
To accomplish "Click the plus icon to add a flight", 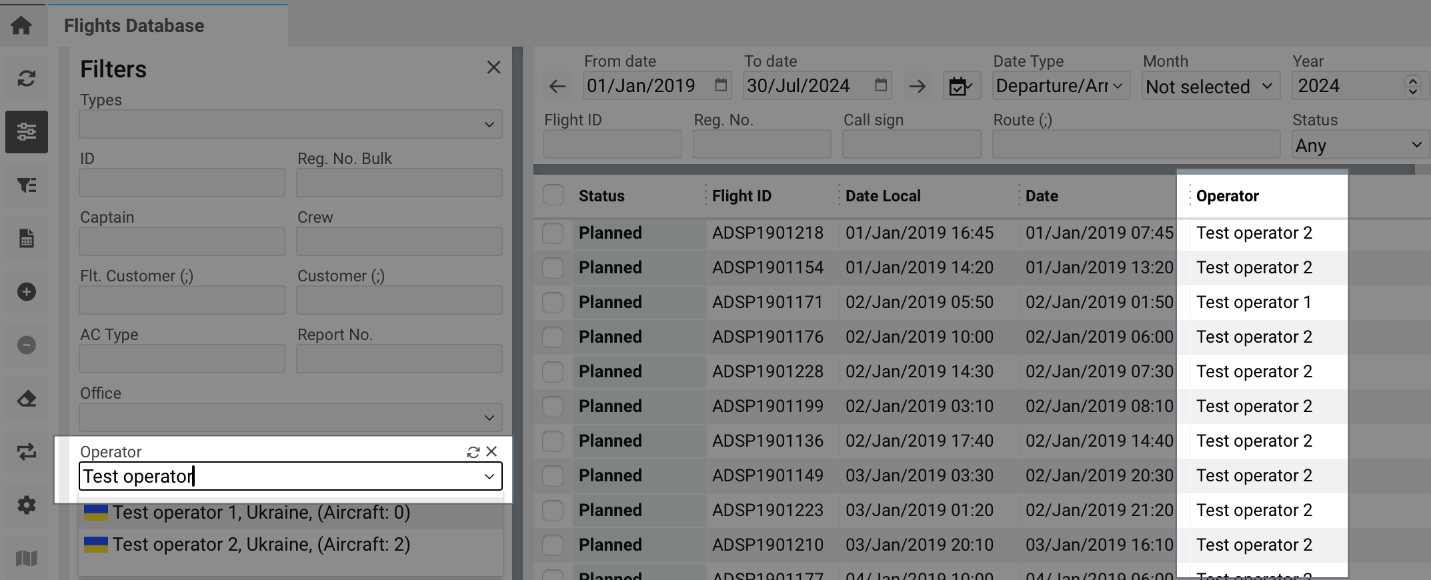I will pyautogui.click(x=24, y=291).
